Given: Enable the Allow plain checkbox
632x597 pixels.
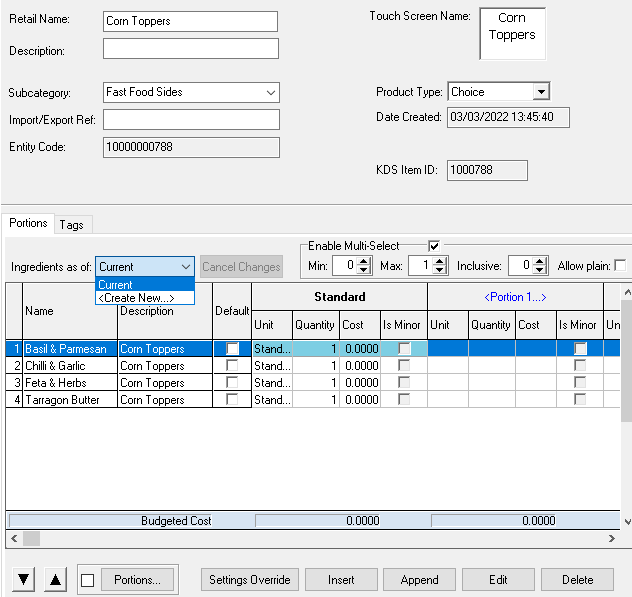Looking at the screenshot, I should click(620, 266).
